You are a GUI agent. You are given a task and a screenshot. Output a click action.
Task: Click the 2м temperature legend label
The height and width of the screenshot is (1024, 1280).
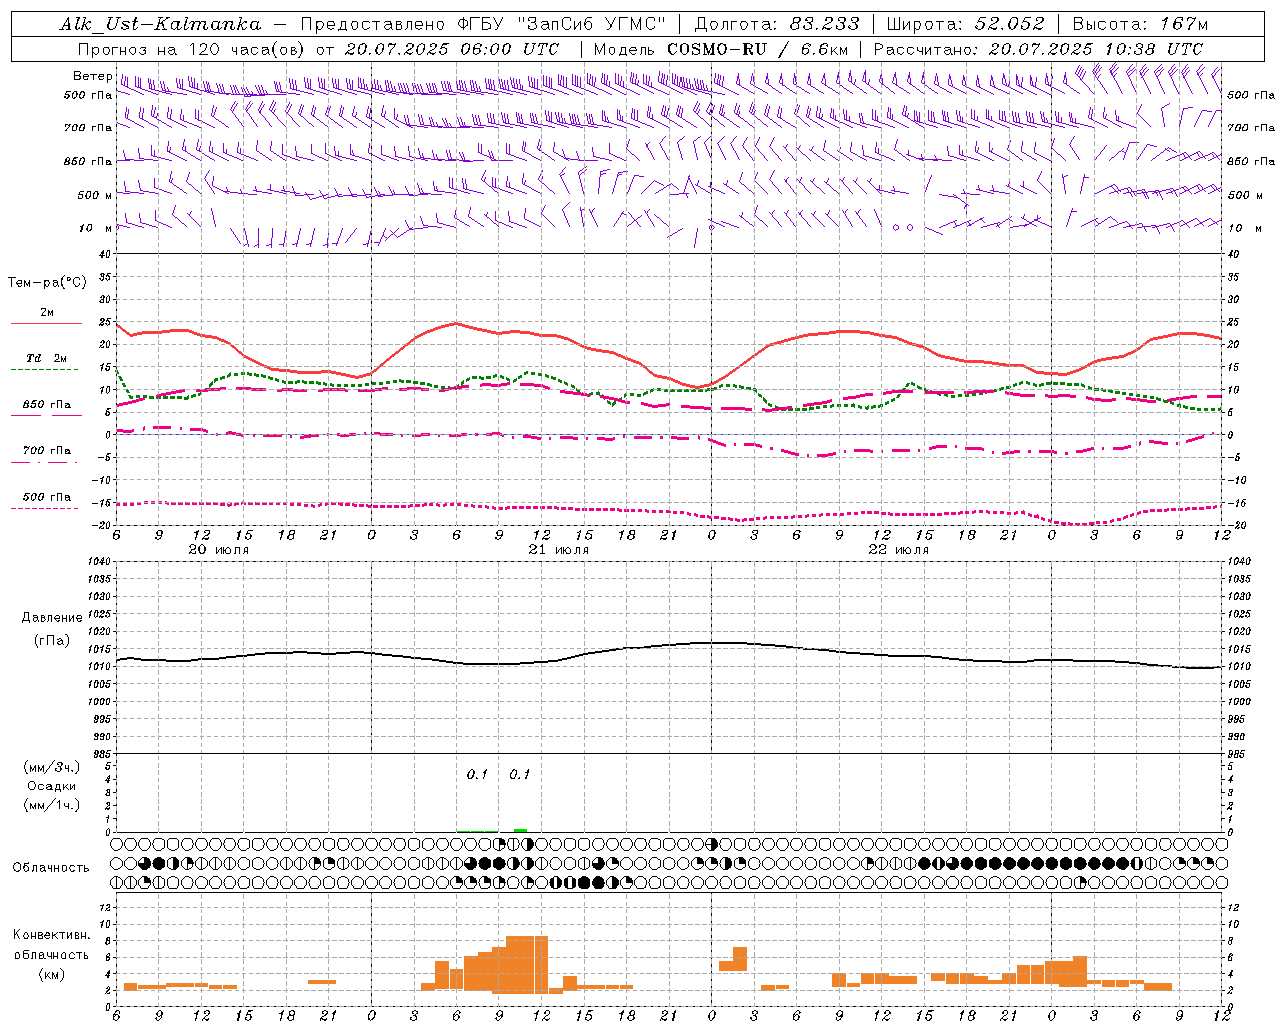[x=47, y=313]
